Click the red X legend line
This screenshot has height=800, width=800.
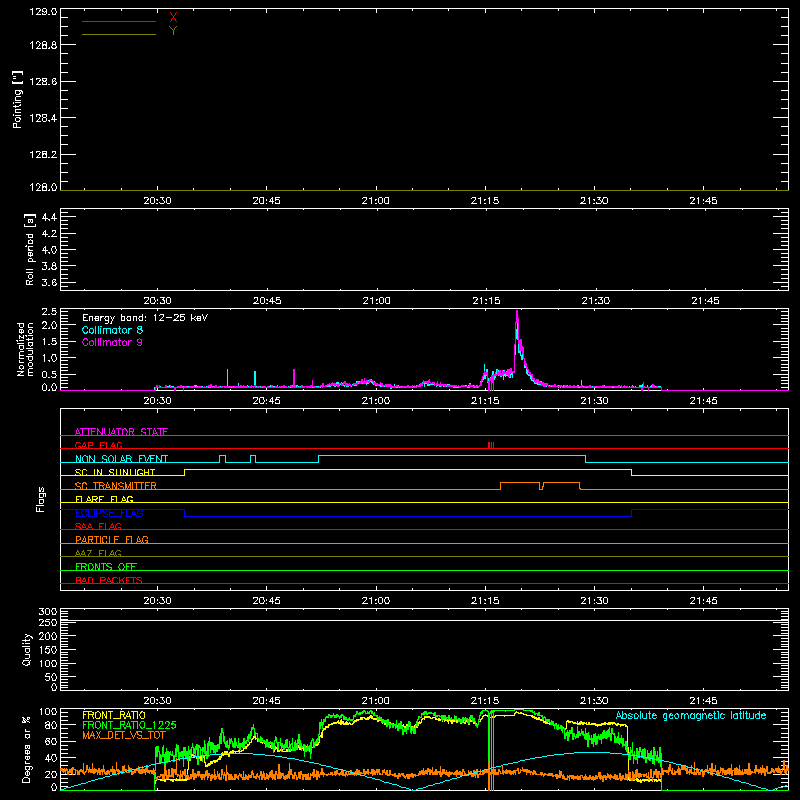(x=119, y=21)
